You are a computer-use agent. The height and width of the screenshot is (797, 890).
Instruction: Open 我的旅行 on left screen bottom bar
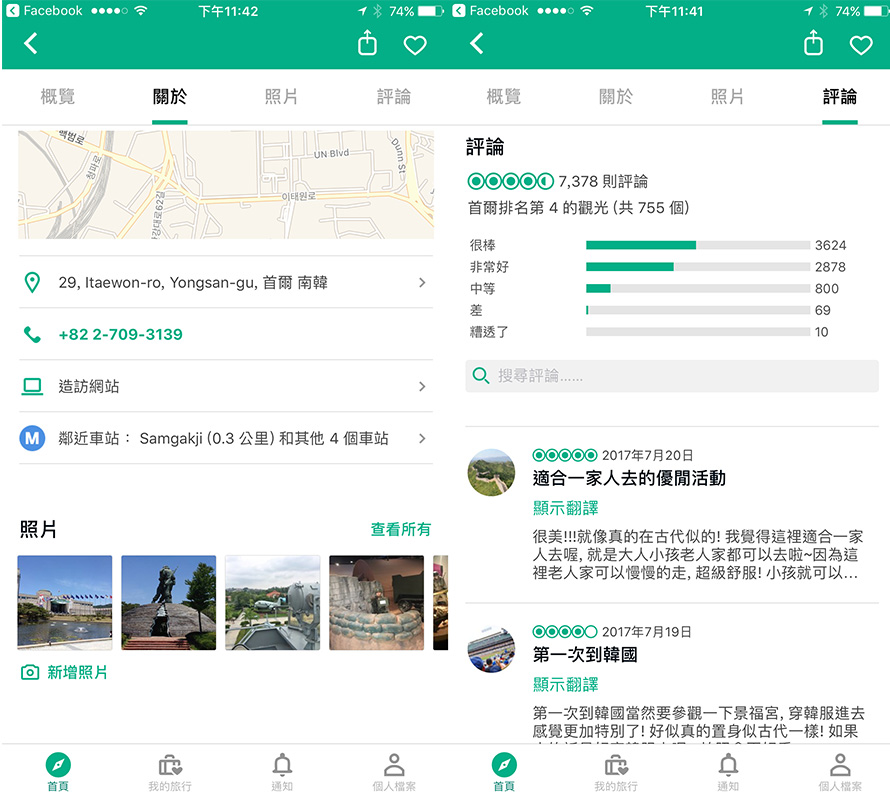tap(170, 773)
